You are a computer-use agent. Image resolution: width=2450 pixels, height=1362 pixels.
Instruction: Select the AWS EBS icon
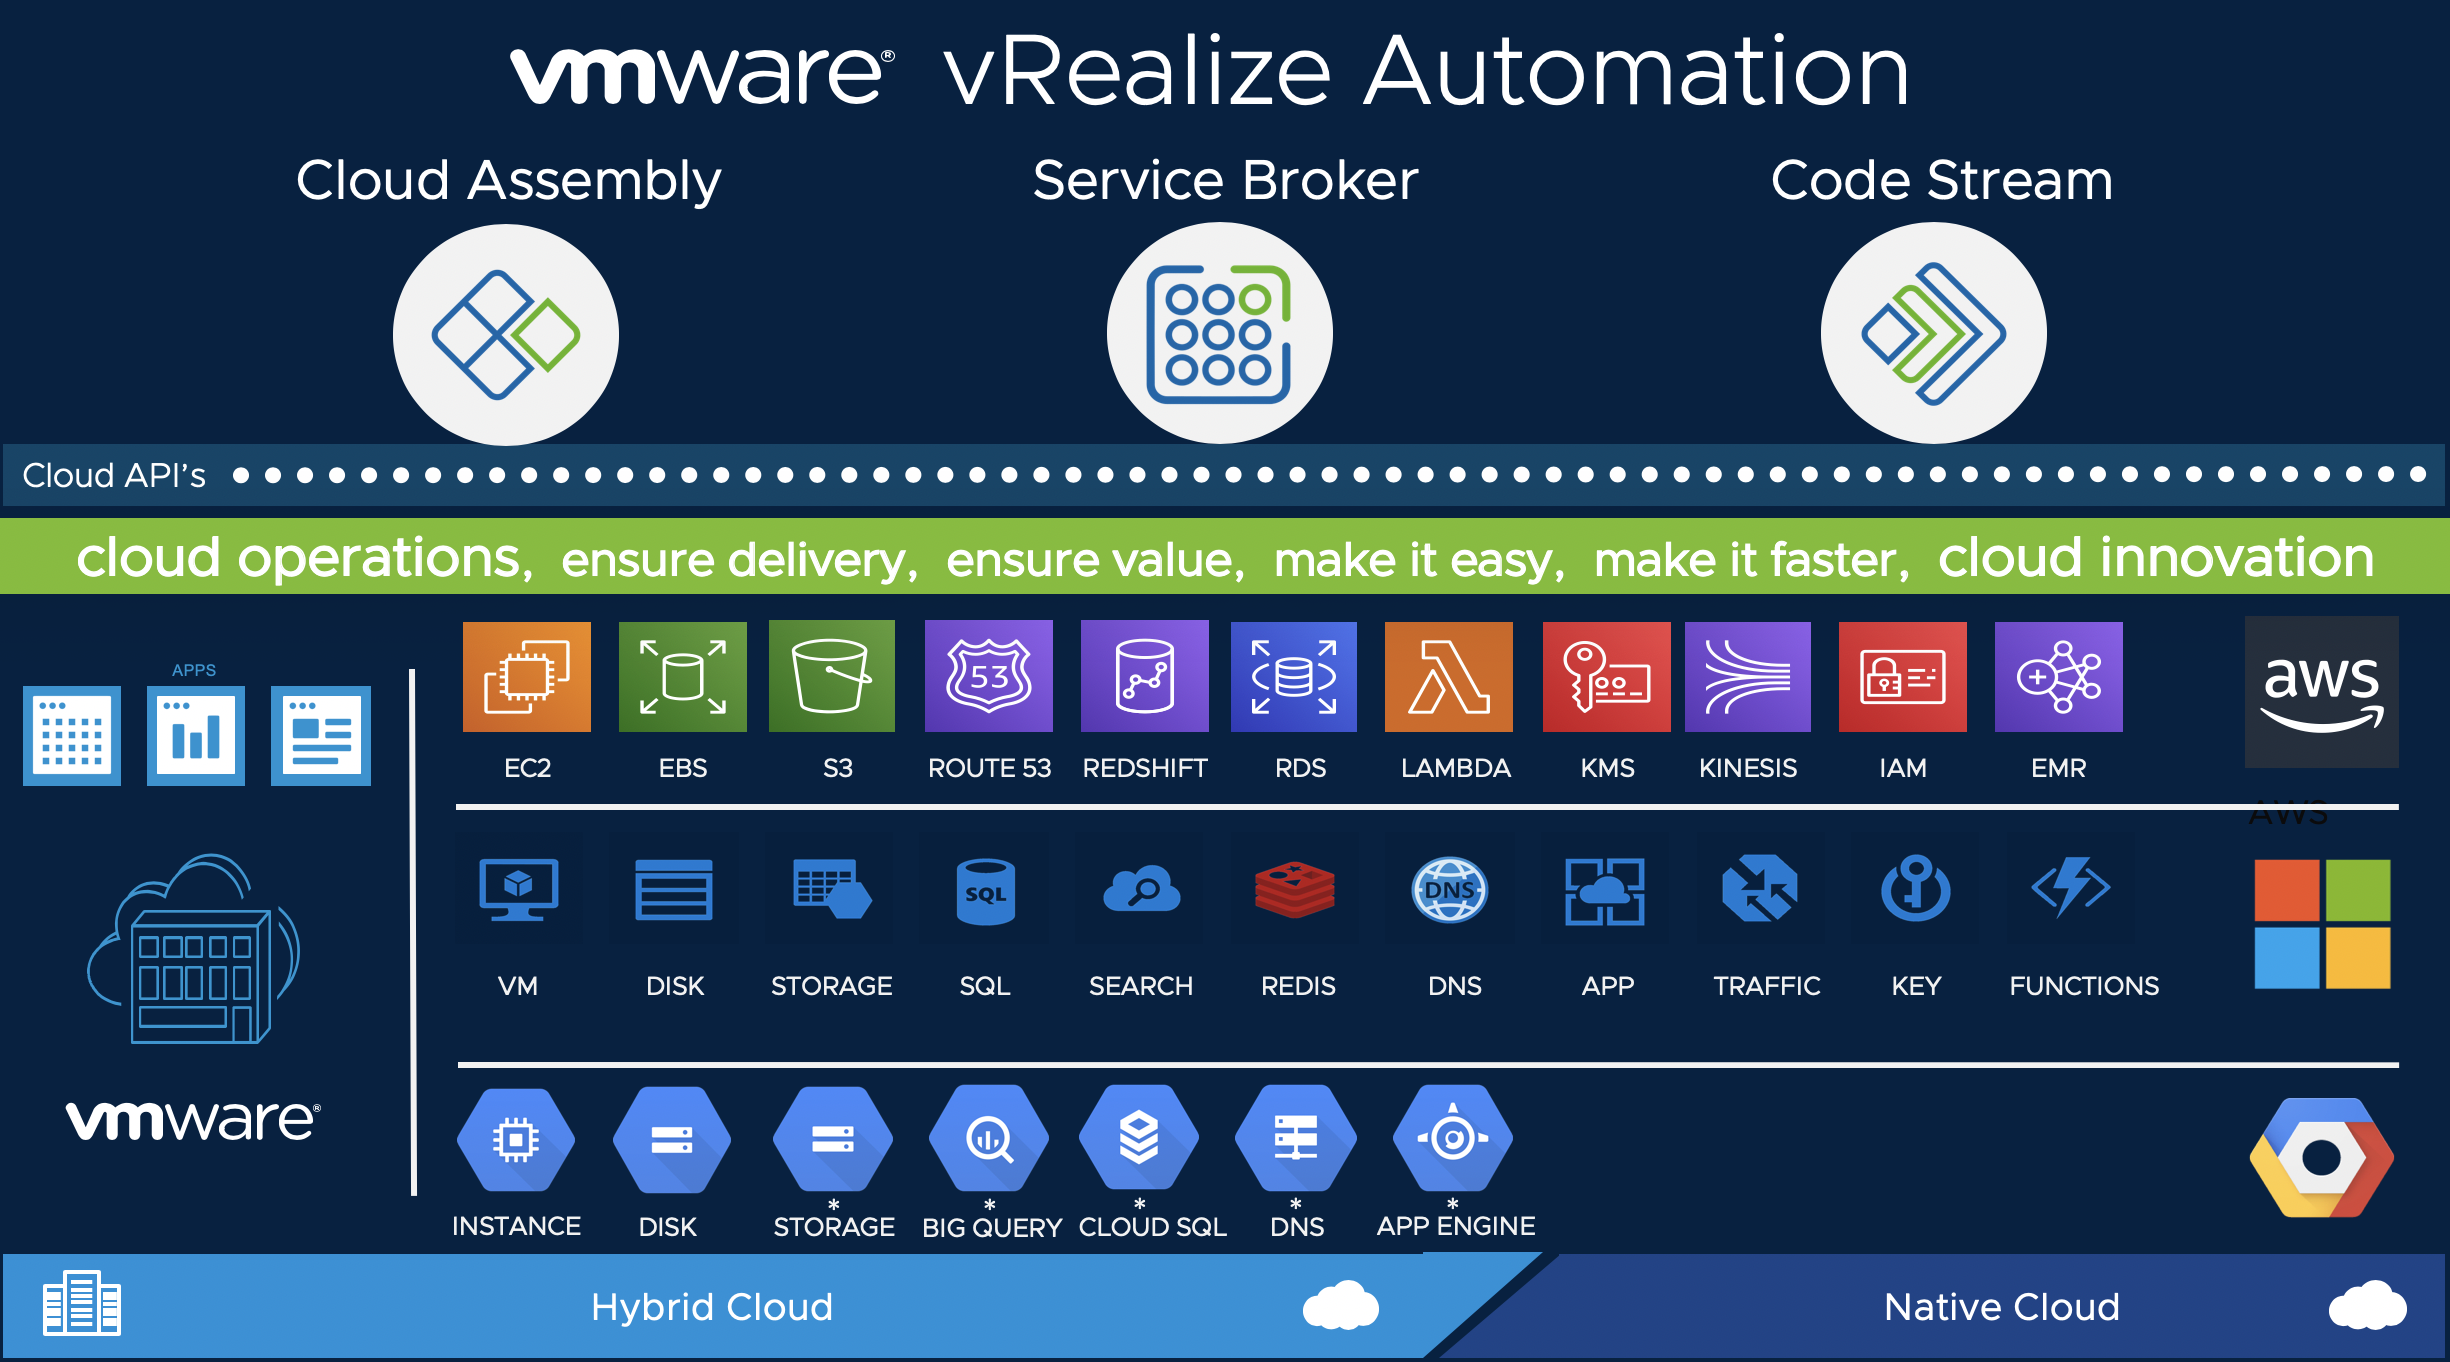click(x=683, y=677)
